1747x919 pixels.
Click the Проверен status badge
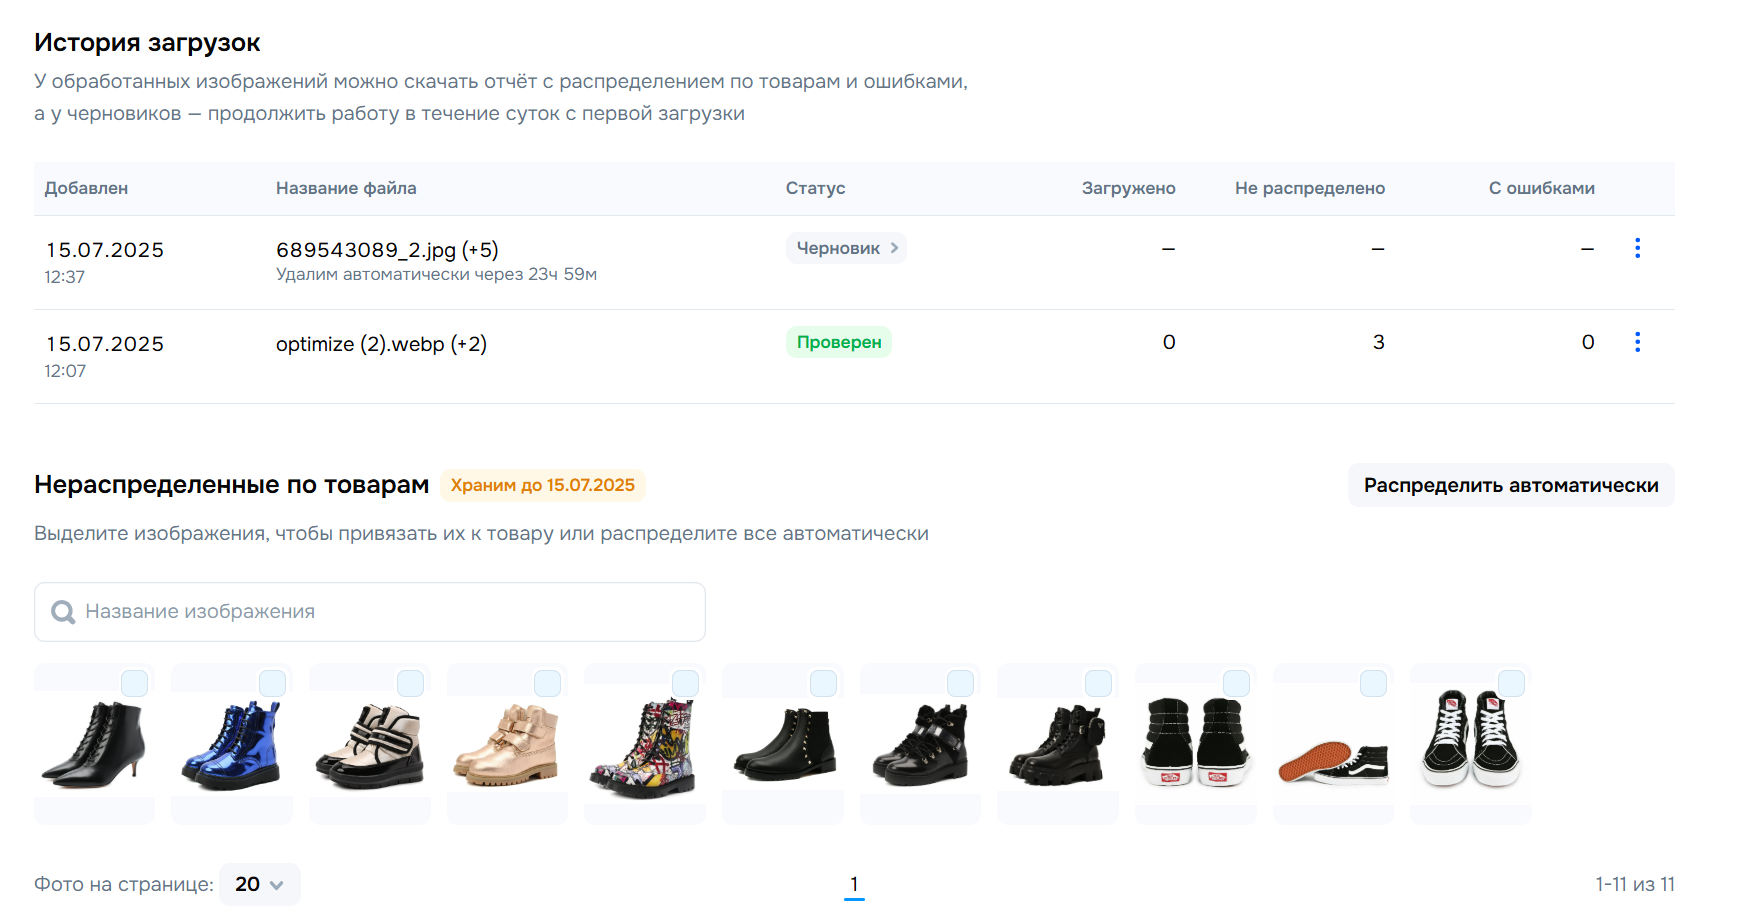(x=839, y=342)
